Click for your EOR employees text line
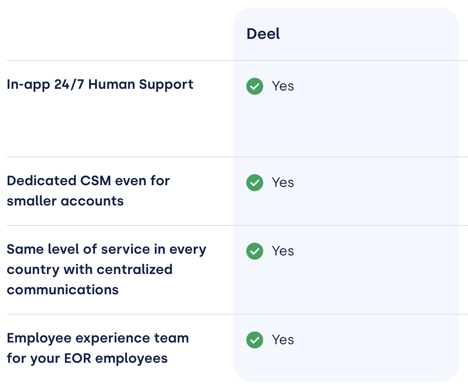The width and height of the screenshot is (468, 389). point(87,359)
